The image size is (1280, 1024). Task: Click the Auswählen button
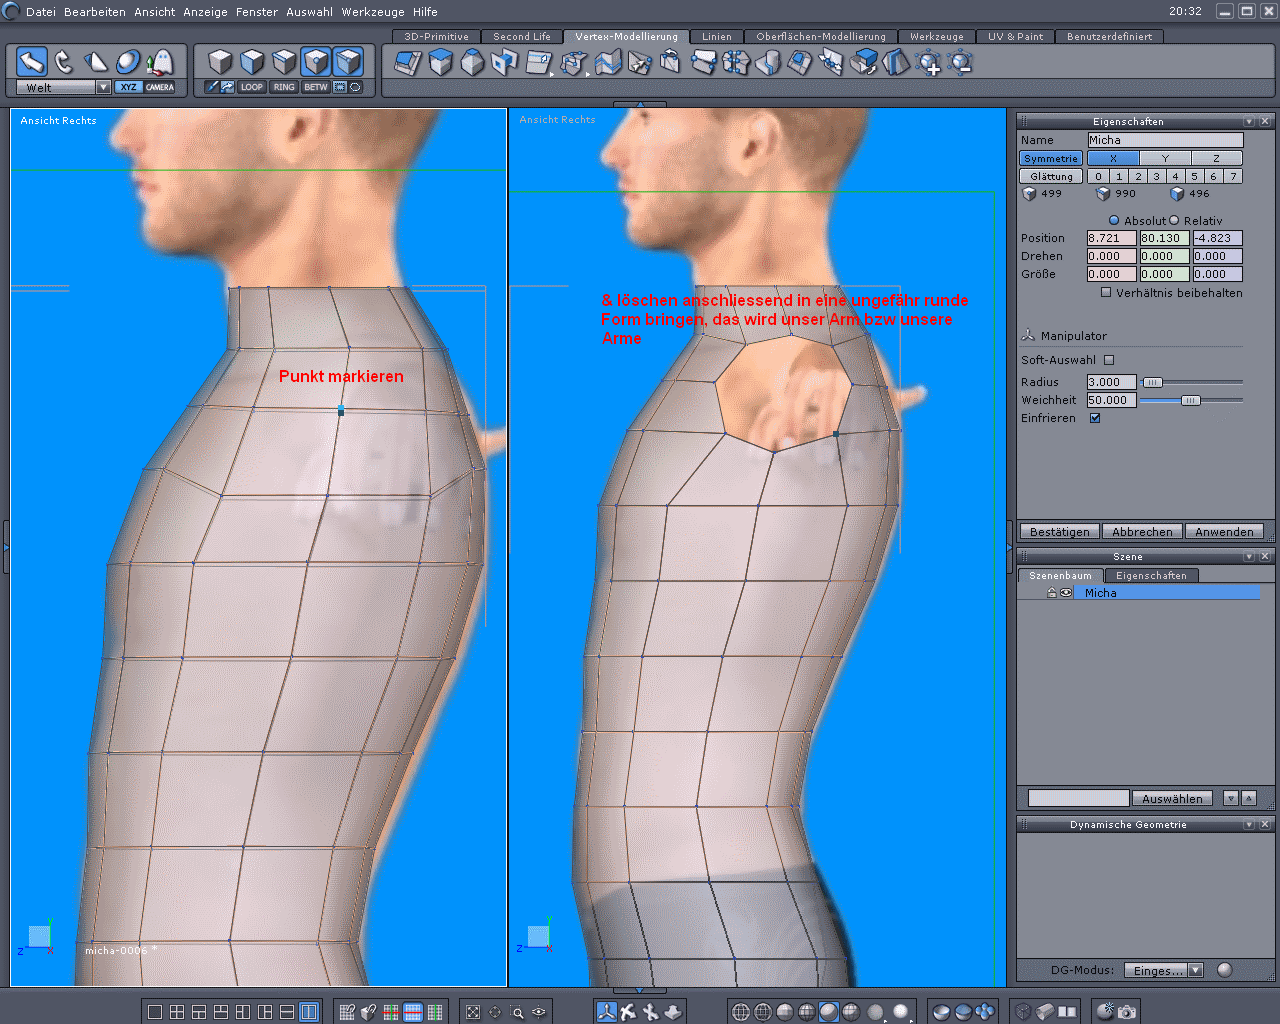[1172, 798]
